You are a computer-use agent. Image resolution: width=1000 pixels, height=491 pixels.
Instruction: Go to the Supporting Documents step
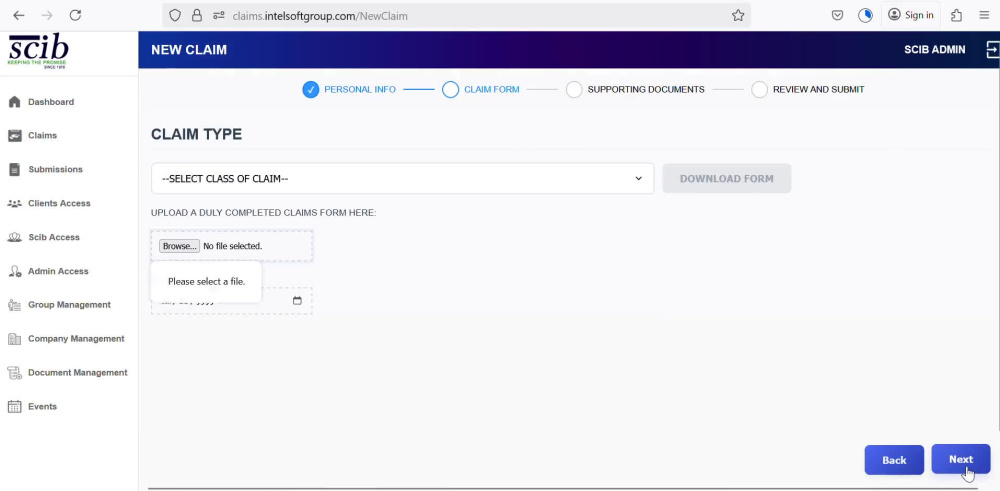tap(635, 89)
